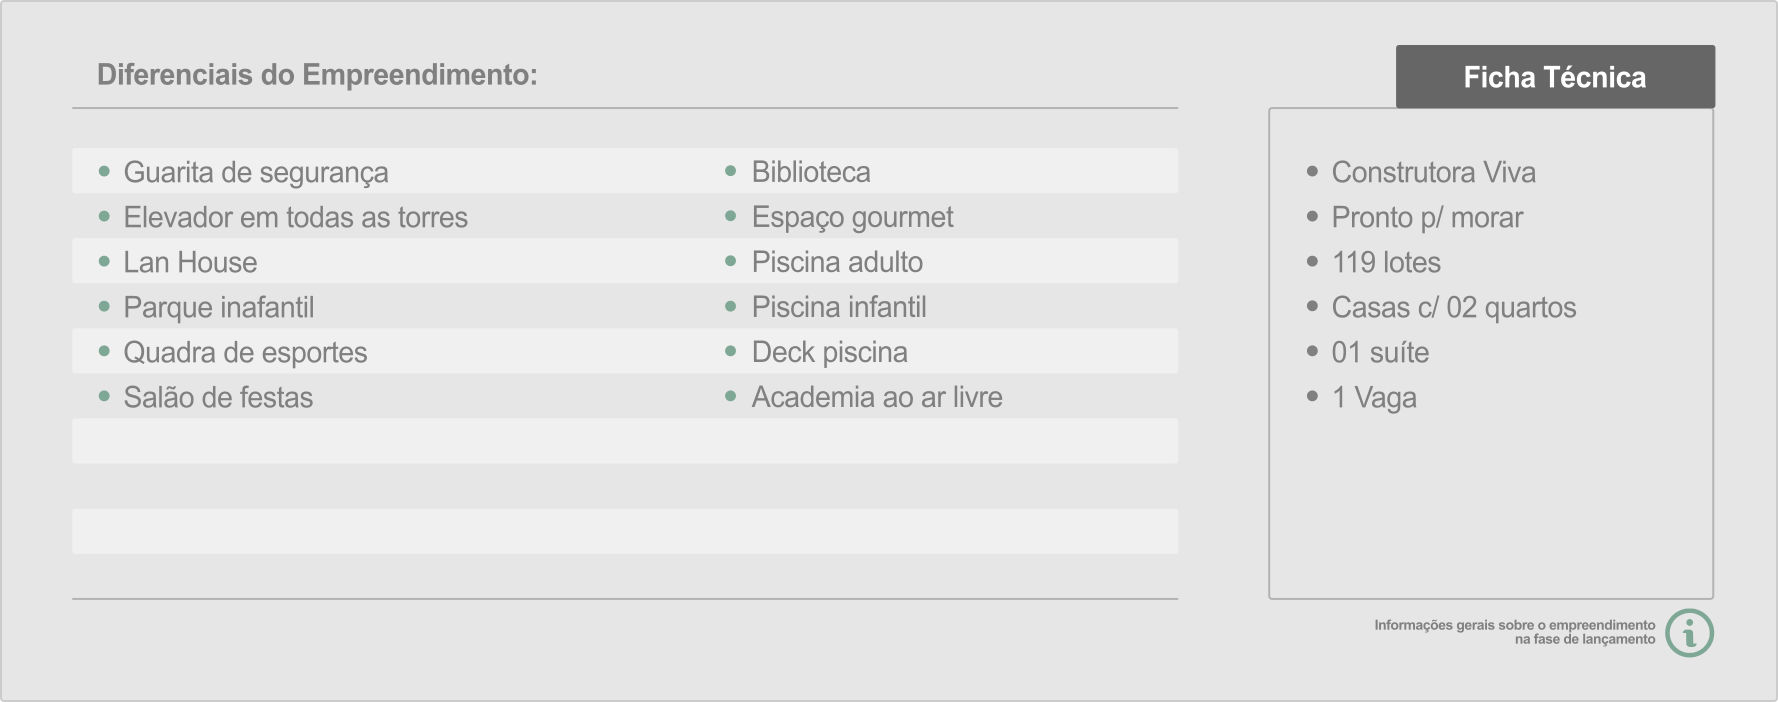Open the Ficha Técnica tab
Screen dimensions: 1778x702
[1555, 77]
